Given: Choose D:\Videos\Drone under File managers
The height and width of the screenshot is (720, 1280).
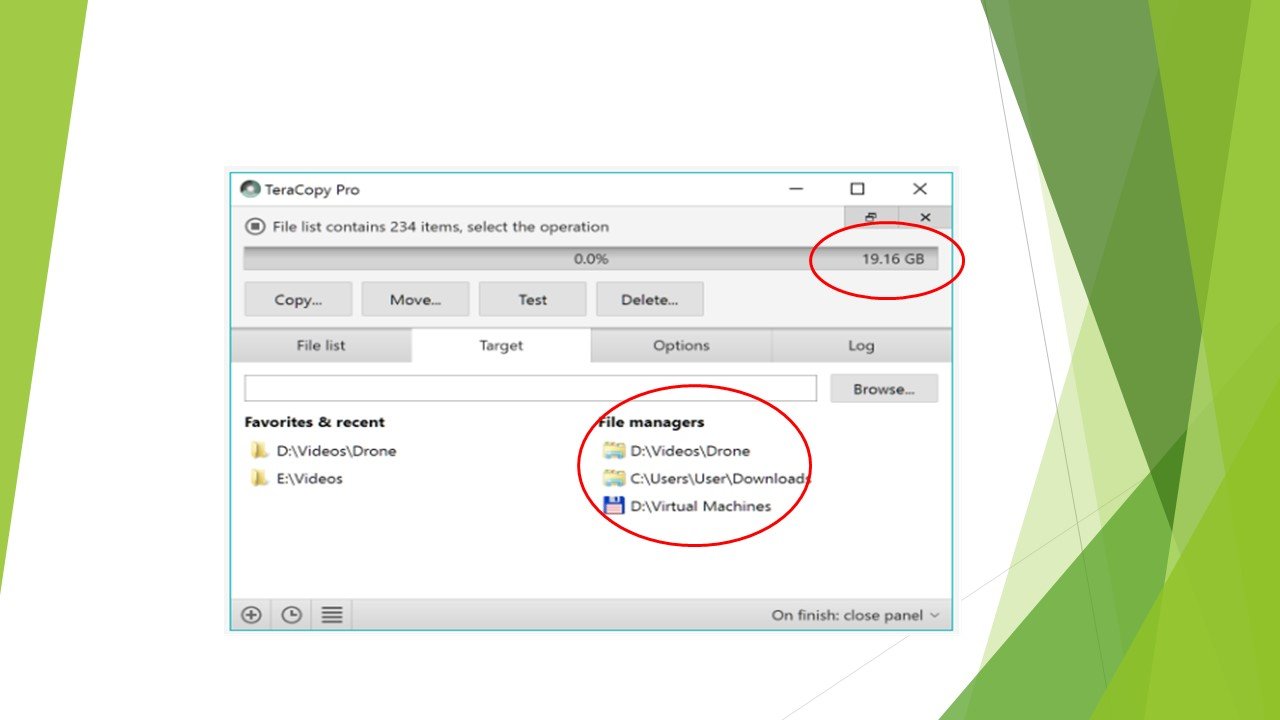Looking at the screenshot, I should click(x=690, y=451).
